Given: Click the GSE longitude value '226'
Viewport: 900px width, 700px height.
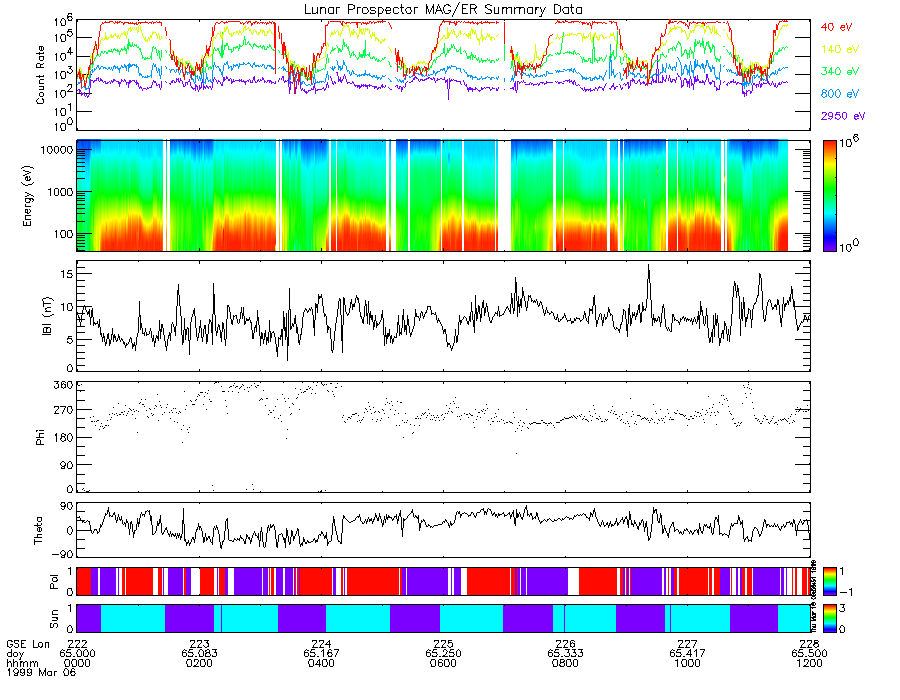Looking at the screenshot, I should [565, 644].
